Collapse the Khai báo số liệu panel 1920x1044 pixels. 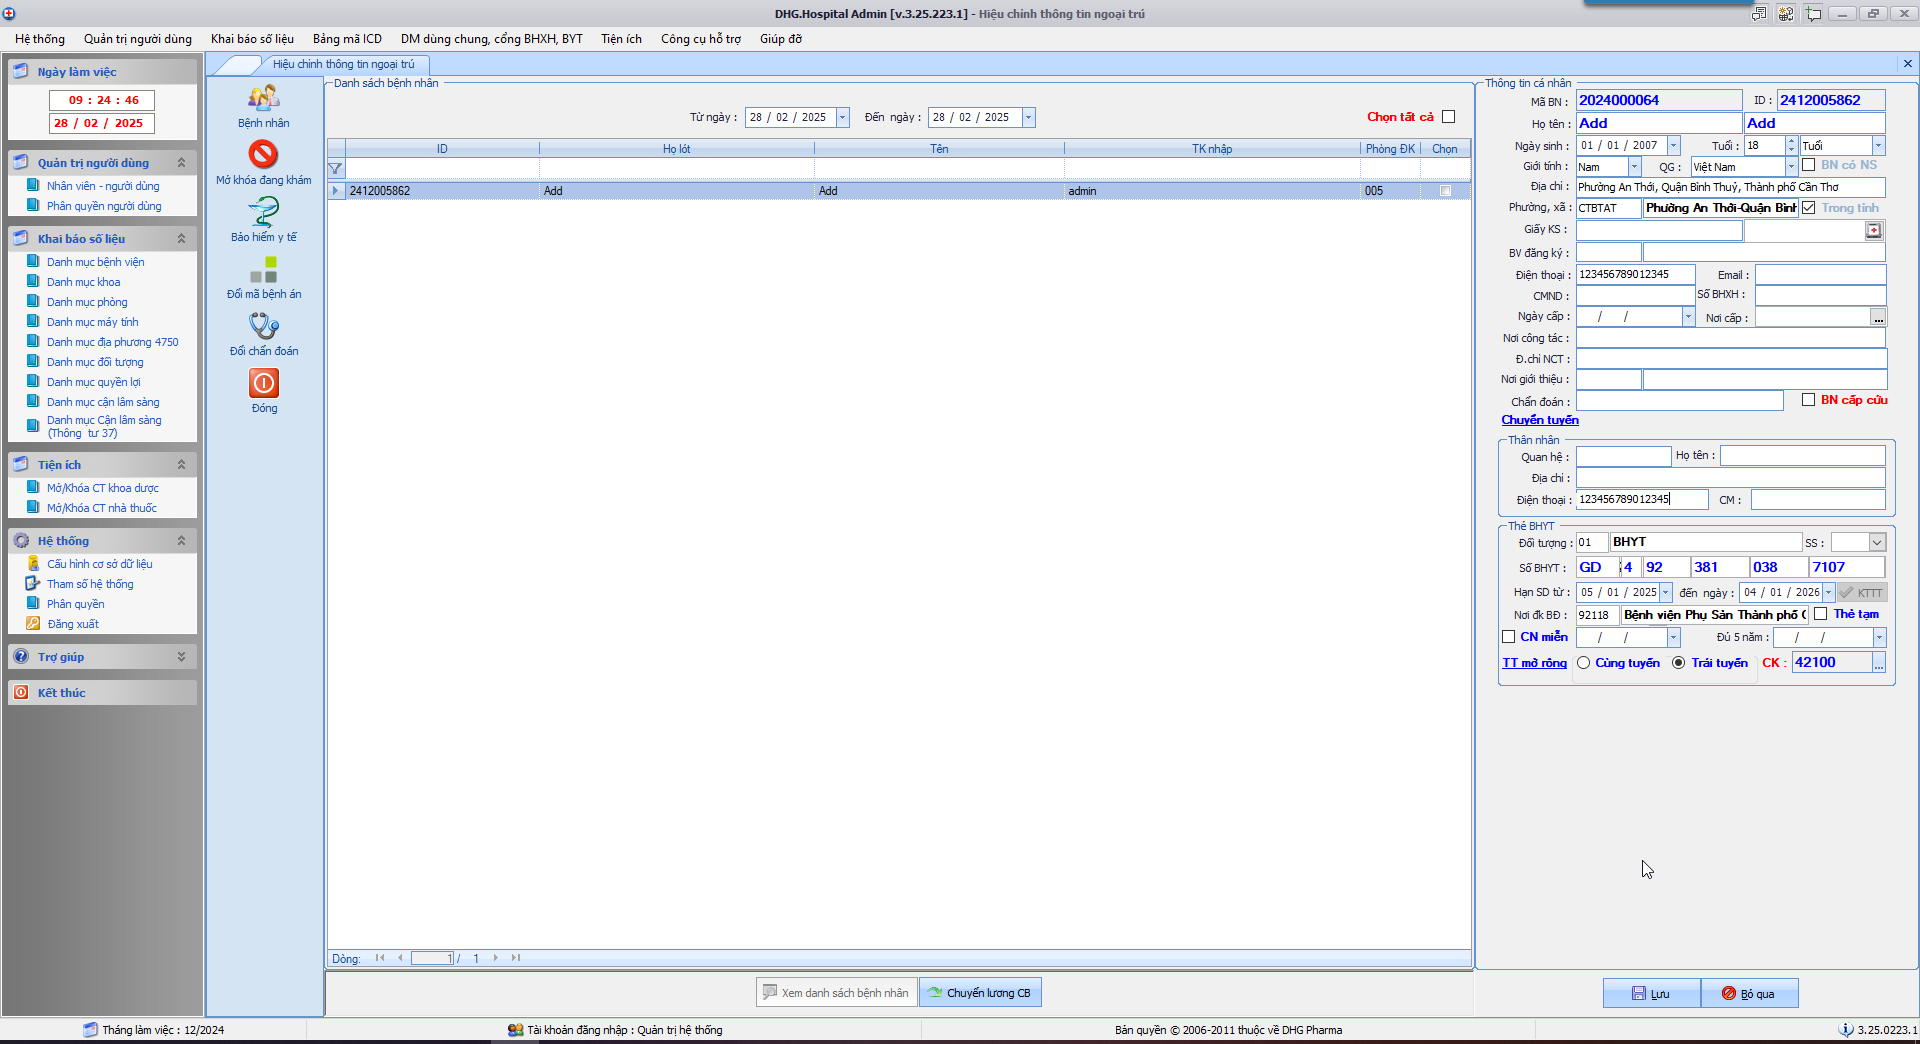coord(181,239)
